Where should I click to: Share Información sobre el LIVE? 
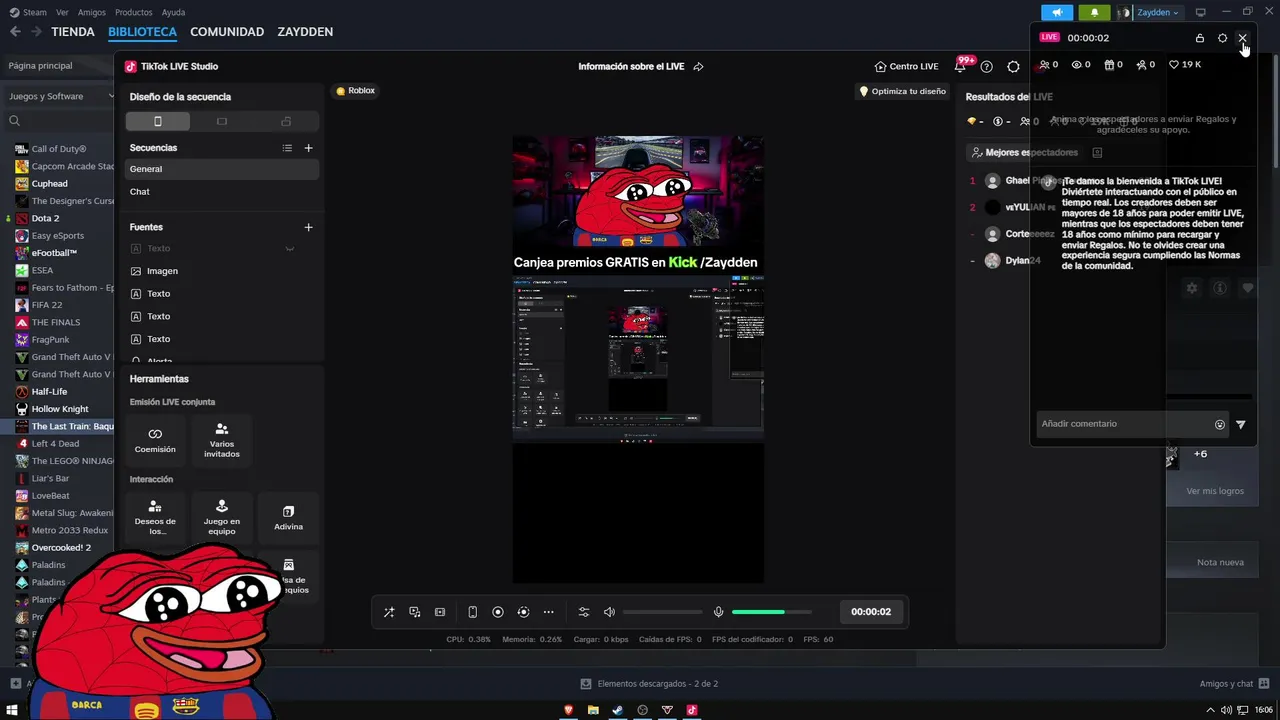698,67
